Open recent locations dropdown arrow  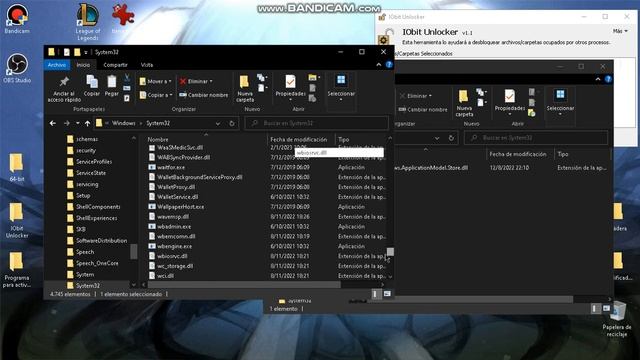(78, 123)
